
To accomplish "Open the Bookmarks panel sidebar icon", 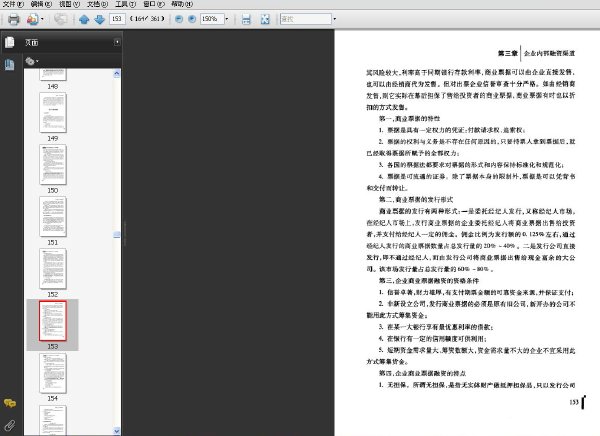I will click(x=10, y=65).
